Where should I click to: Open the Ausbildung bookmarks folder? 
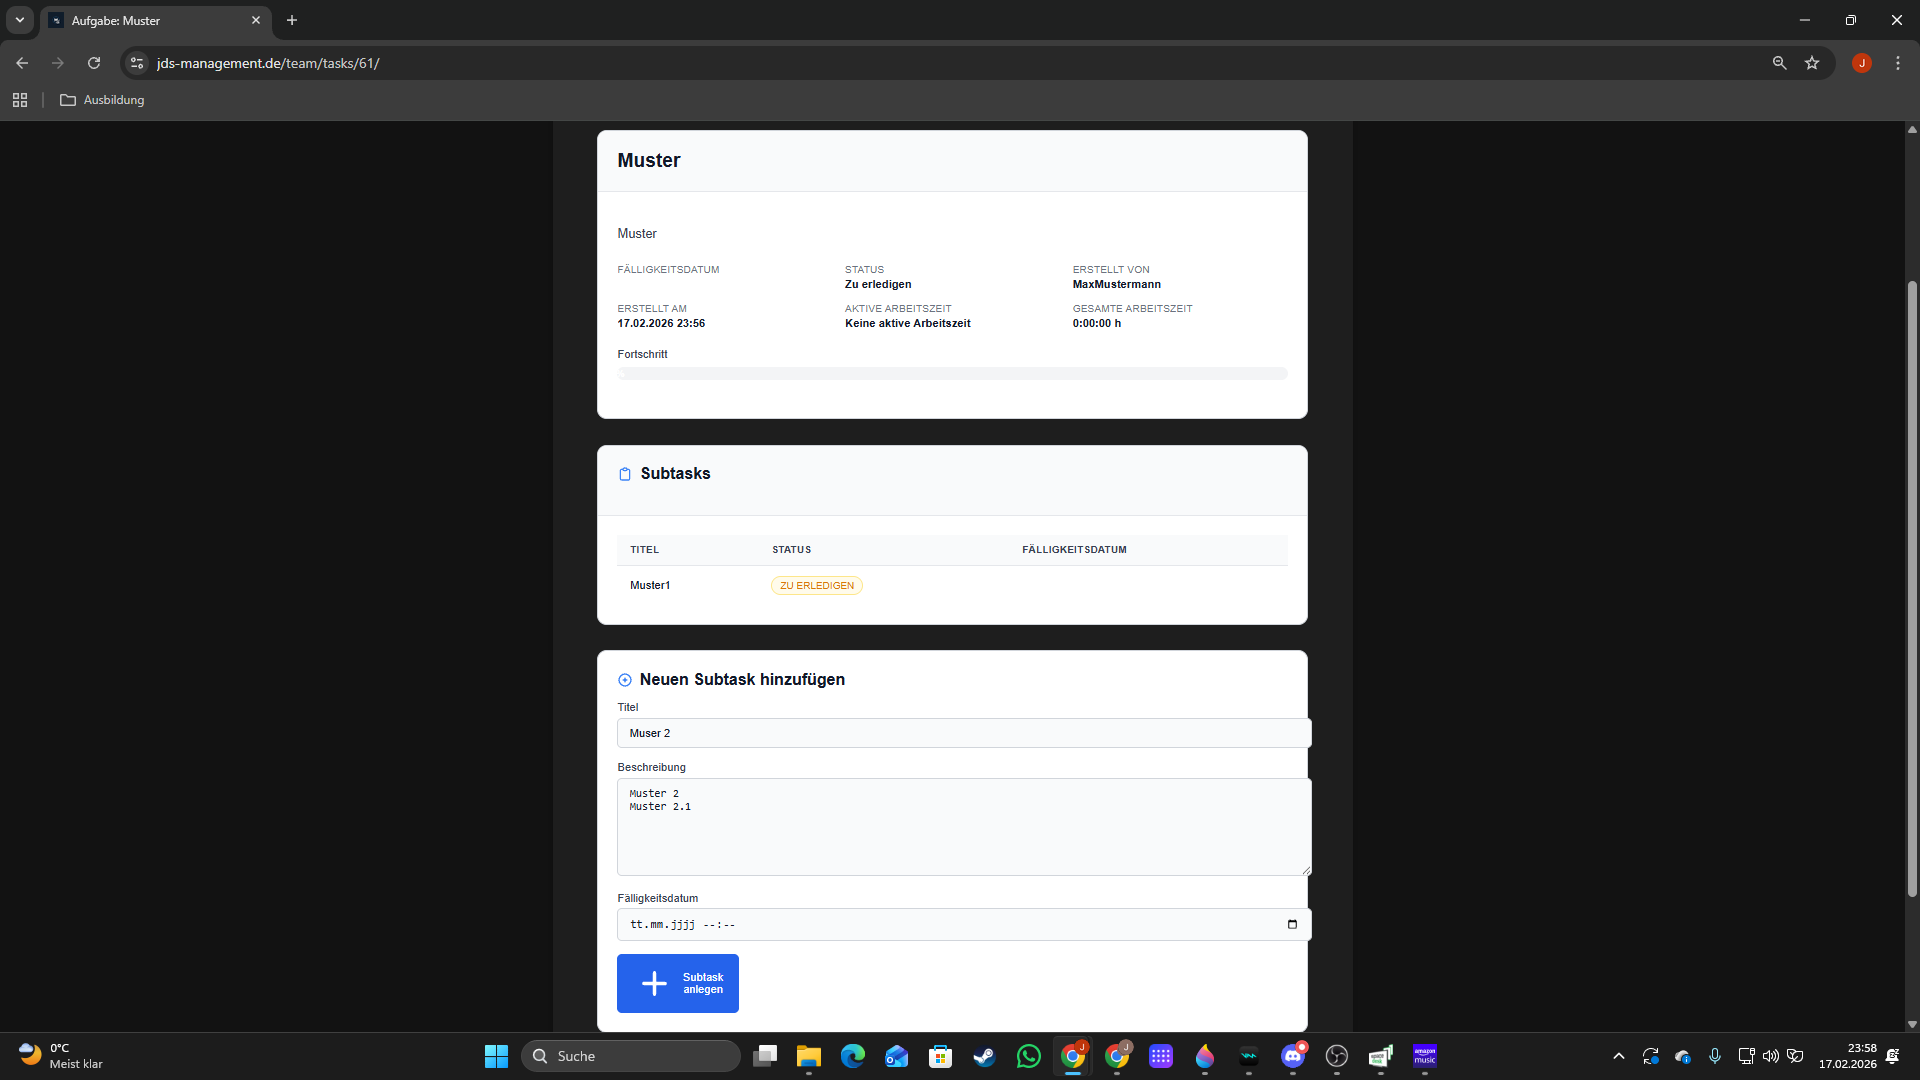[x=102, y=100]
